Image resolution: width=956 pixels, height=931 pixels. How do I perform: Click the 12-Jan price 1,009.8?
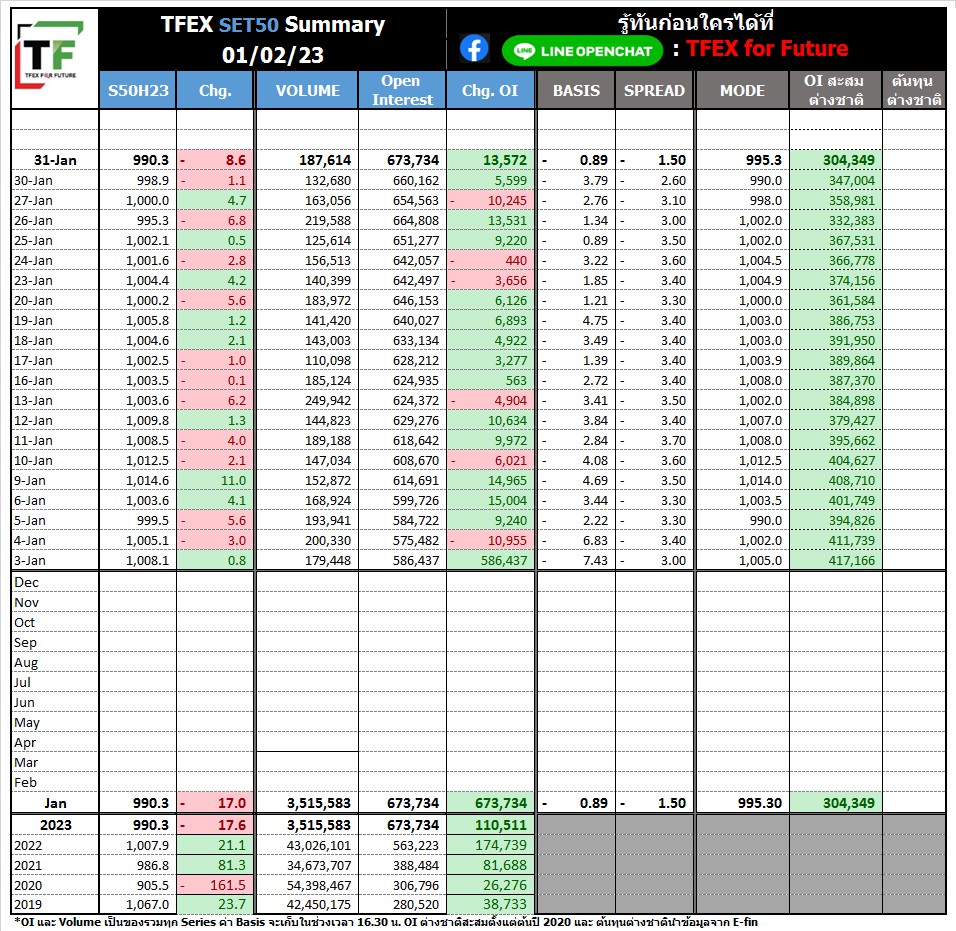click(148, 421)
